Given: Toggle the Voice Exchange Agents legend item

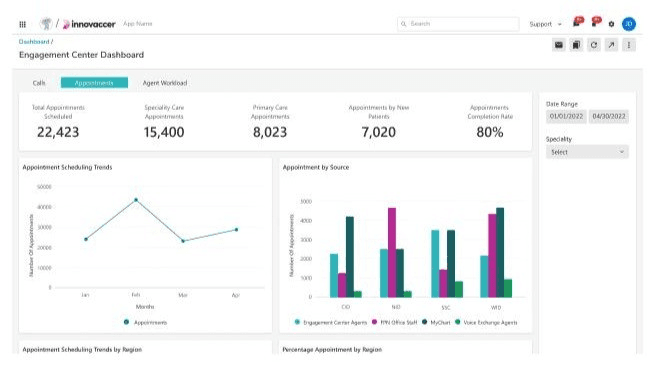Looking at the screenshot, I should [x=486, y=322].
